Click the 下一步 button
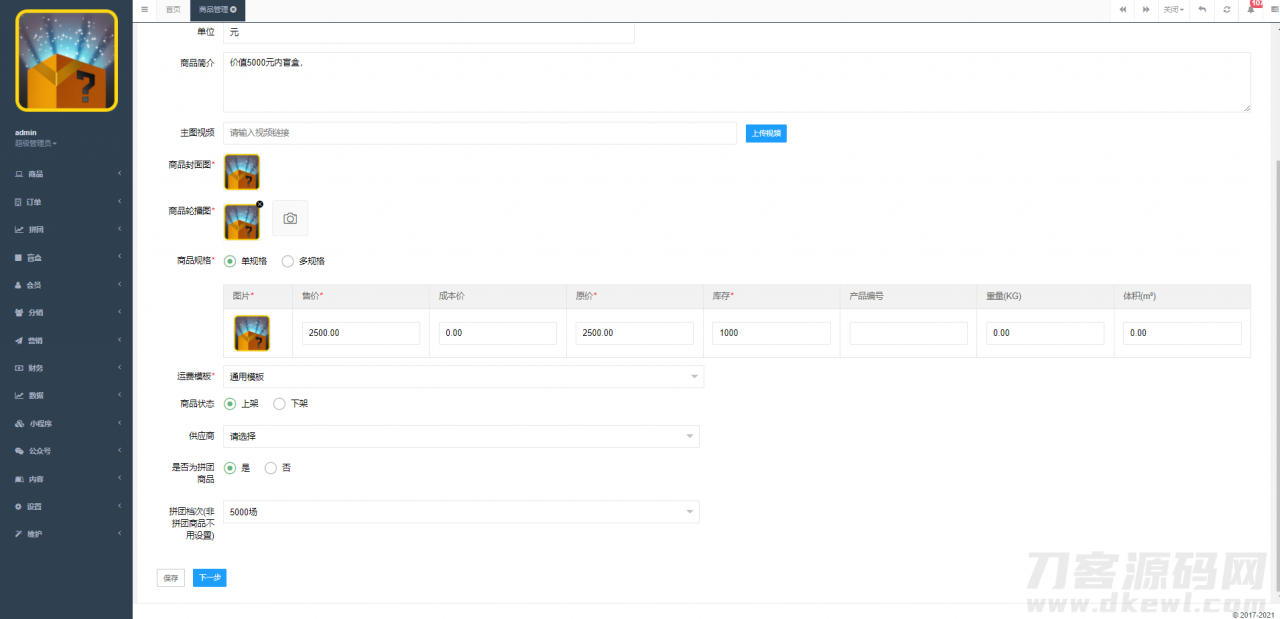The height and width of the screenshot is (619, 1280). 209,578
